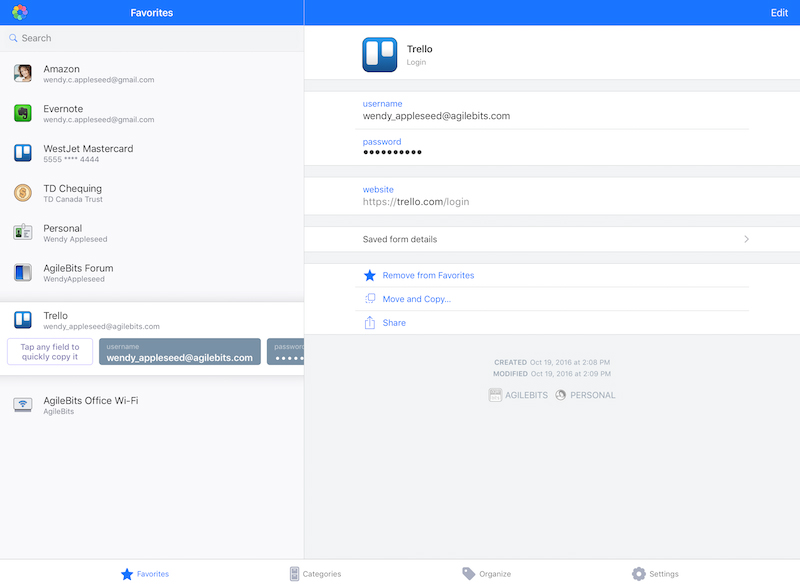Tap the username value in detail pane

pyautogui.click(x=436, y=116)
